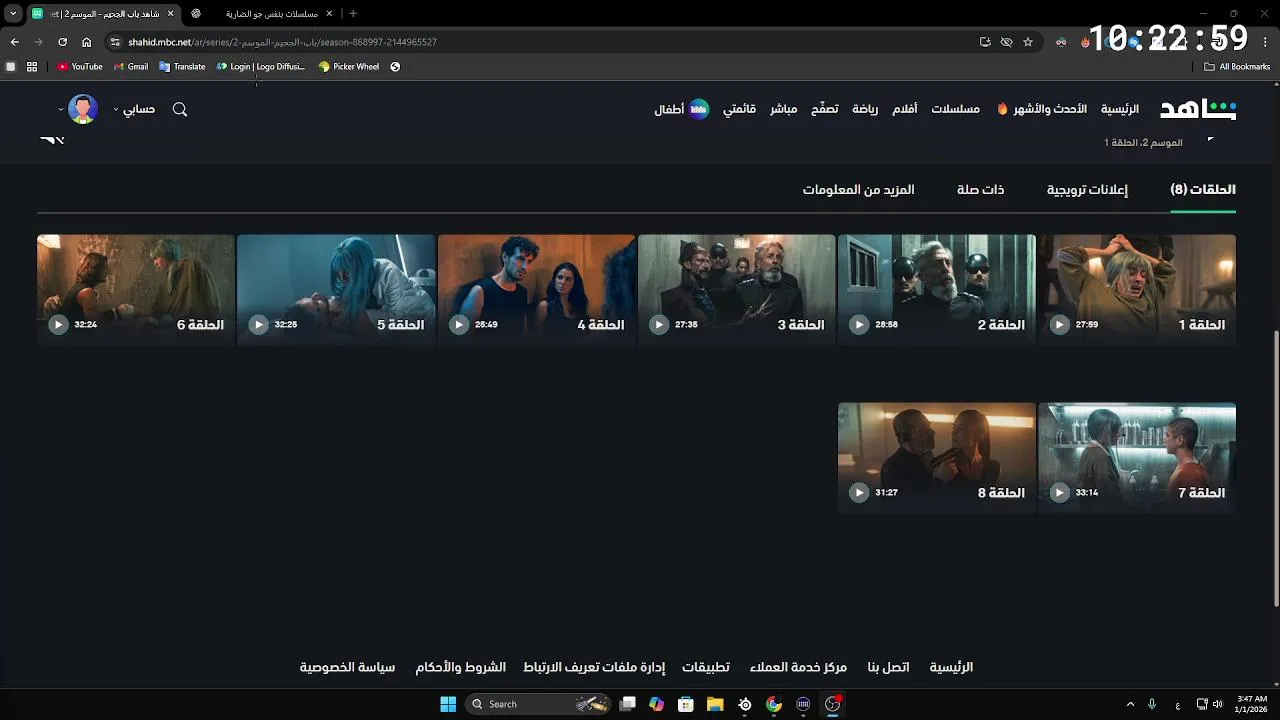Screen dimensions: 1280x720
Task: Open the Chrome apps grid icon
Action: pos(32,66)
